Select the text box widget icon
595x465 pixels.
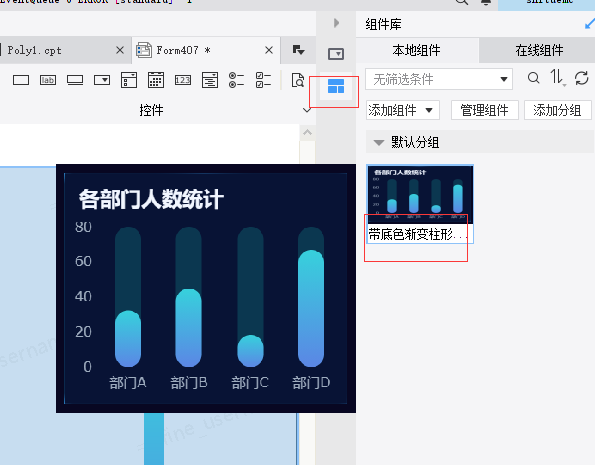(x=21, y=80)
